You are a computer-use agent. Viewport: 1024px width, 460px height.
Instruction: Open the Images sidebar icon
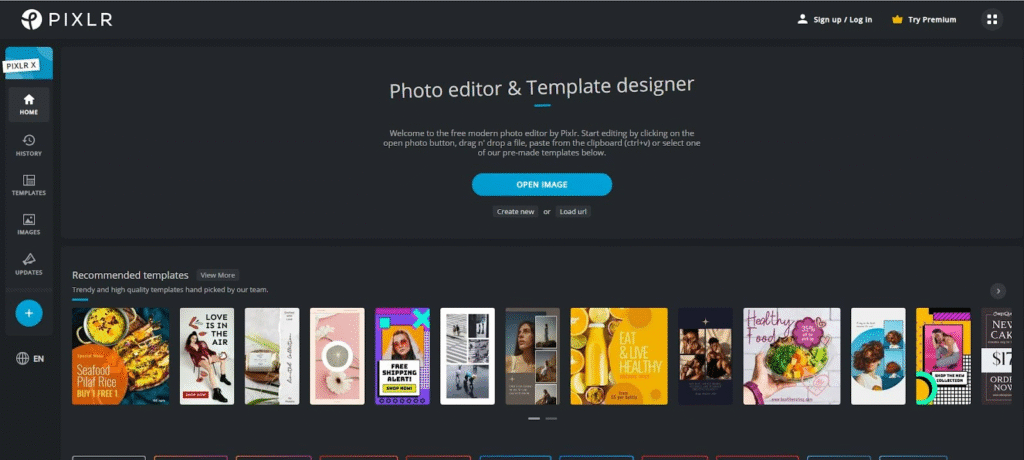pos(29,225)
